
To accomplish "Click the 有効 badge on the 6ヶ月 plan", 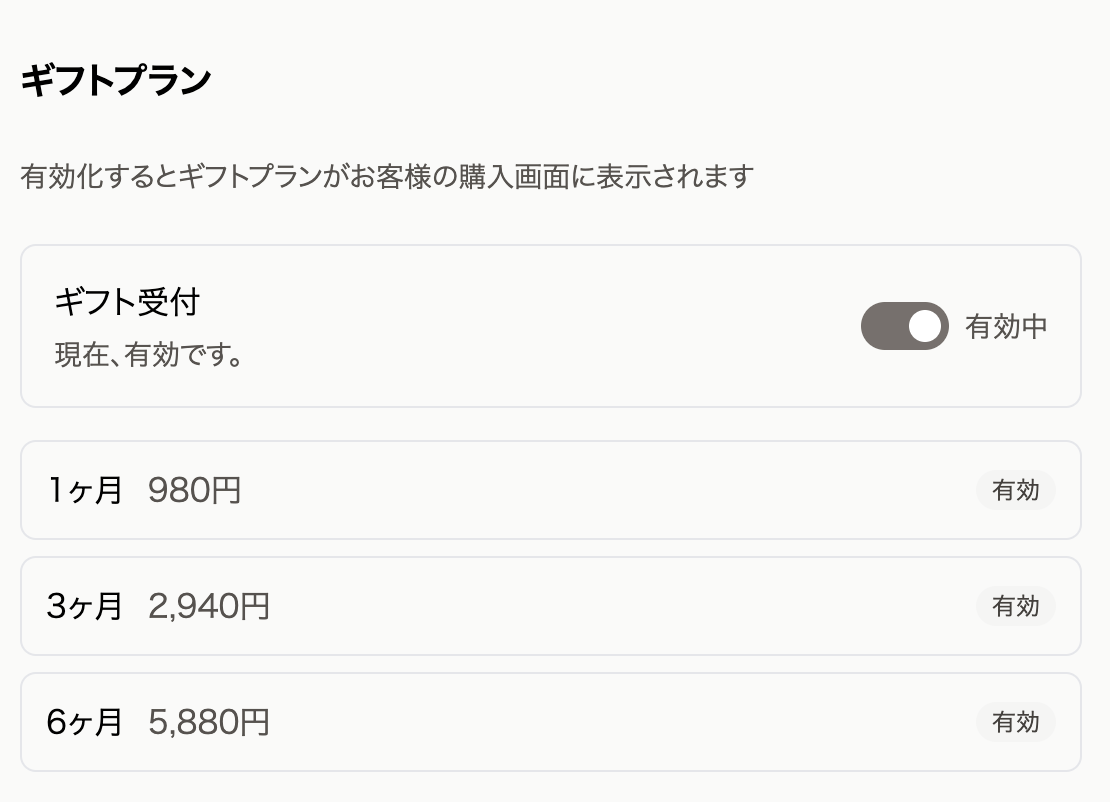I will (1015, 722).
